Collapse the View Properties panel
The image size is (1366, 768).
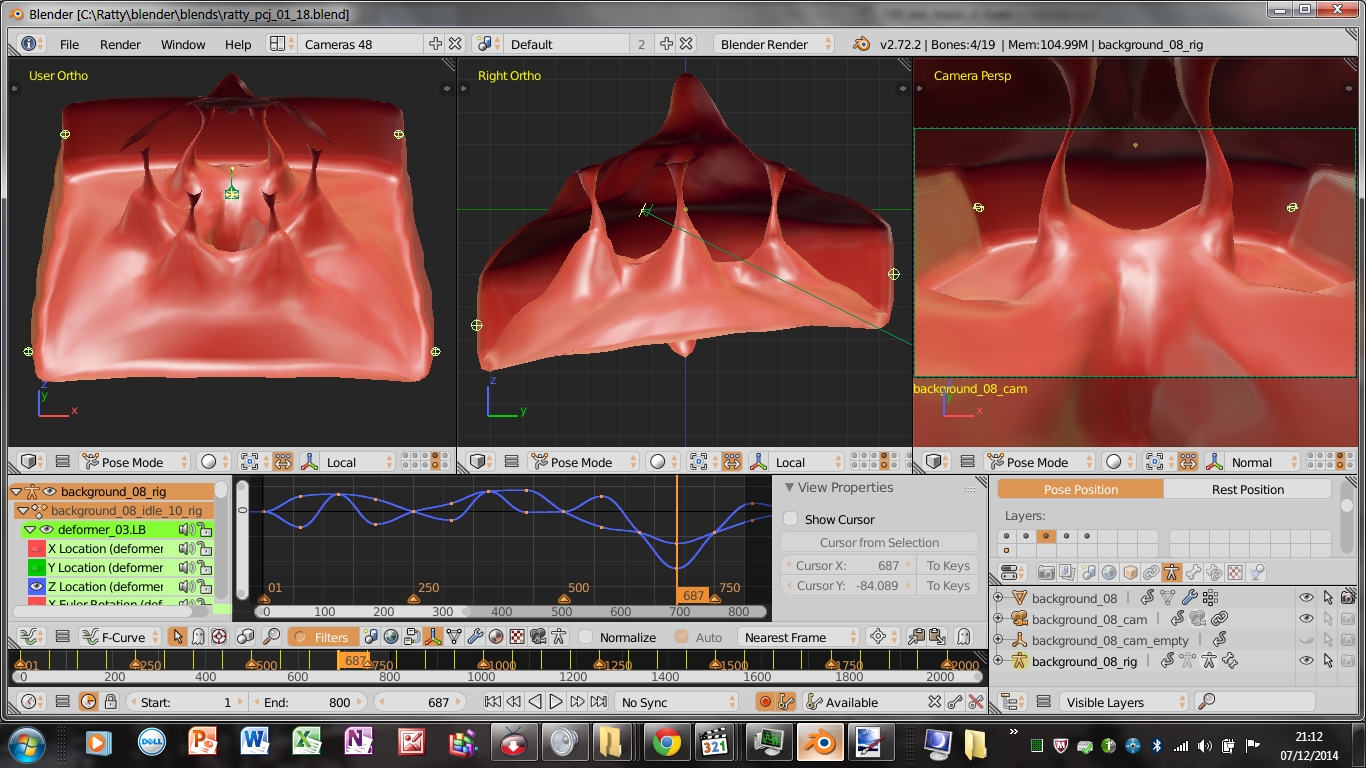(789, 487)
